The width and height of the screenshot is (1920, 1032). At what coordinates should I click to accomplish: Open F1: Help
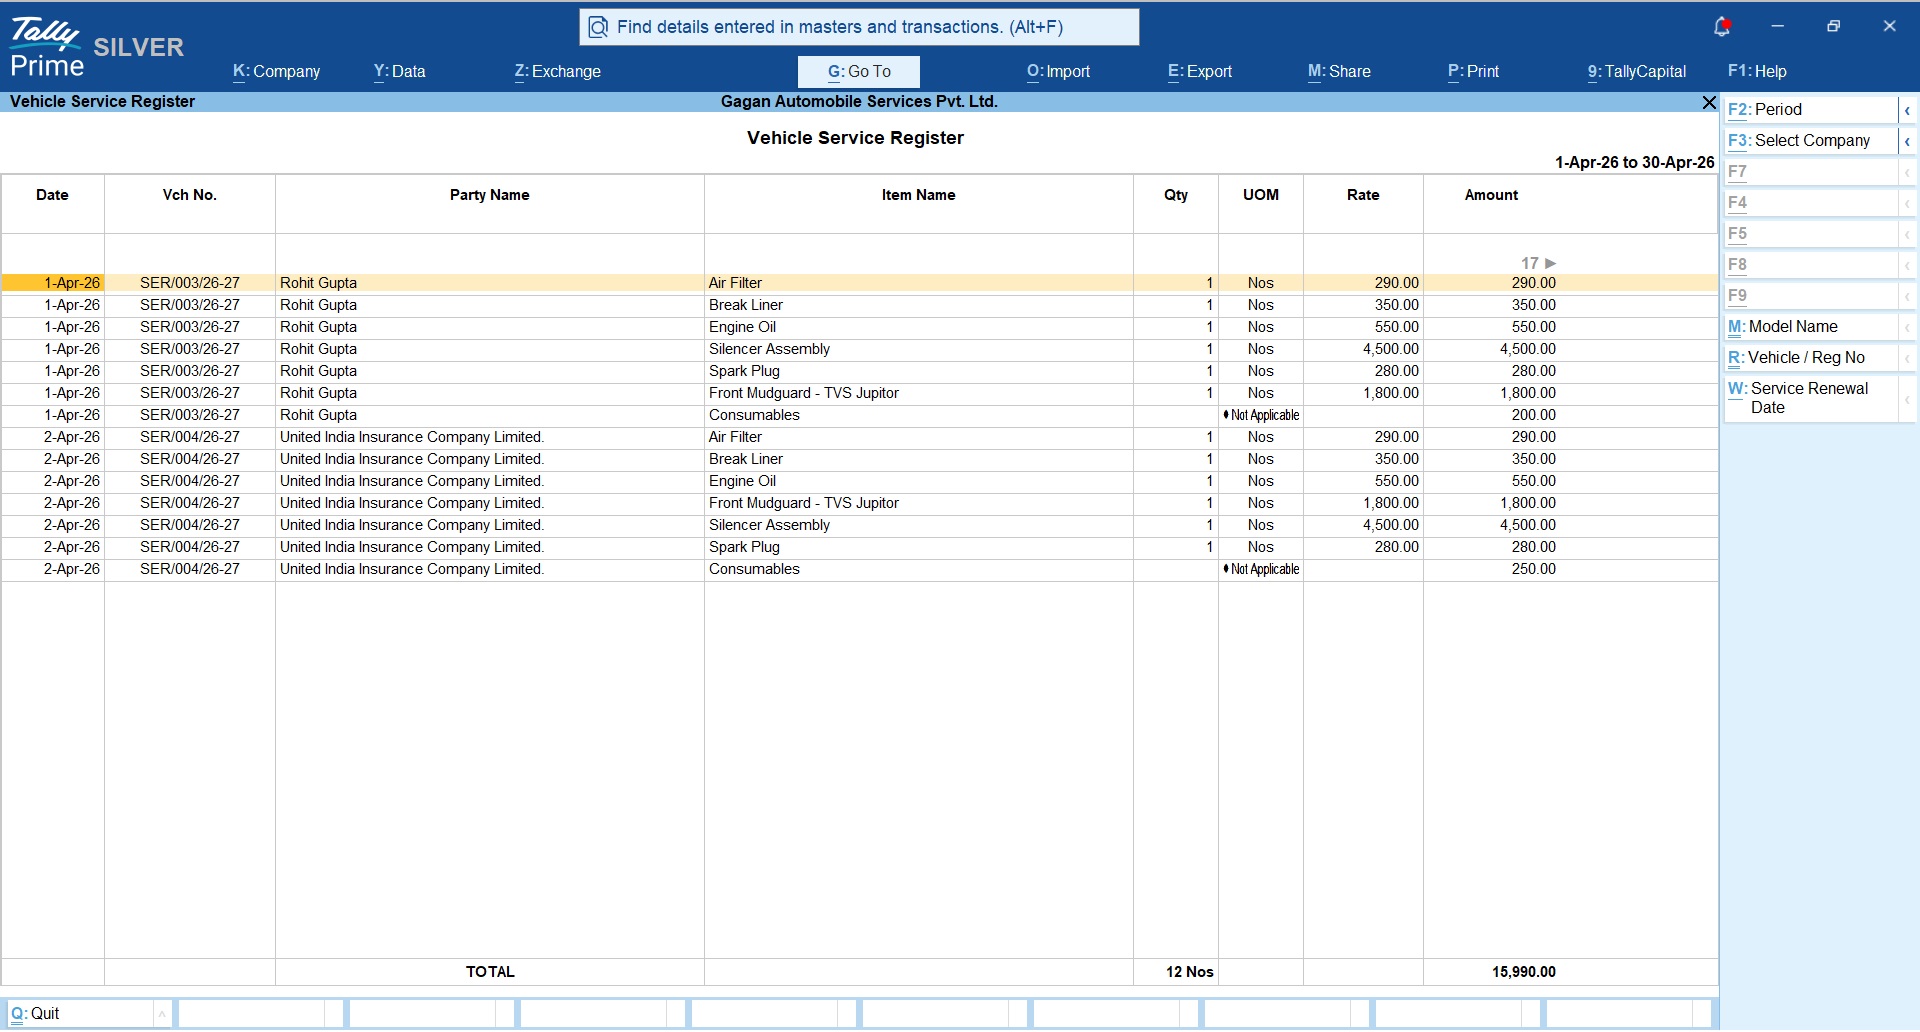(x=1757, y=72)
